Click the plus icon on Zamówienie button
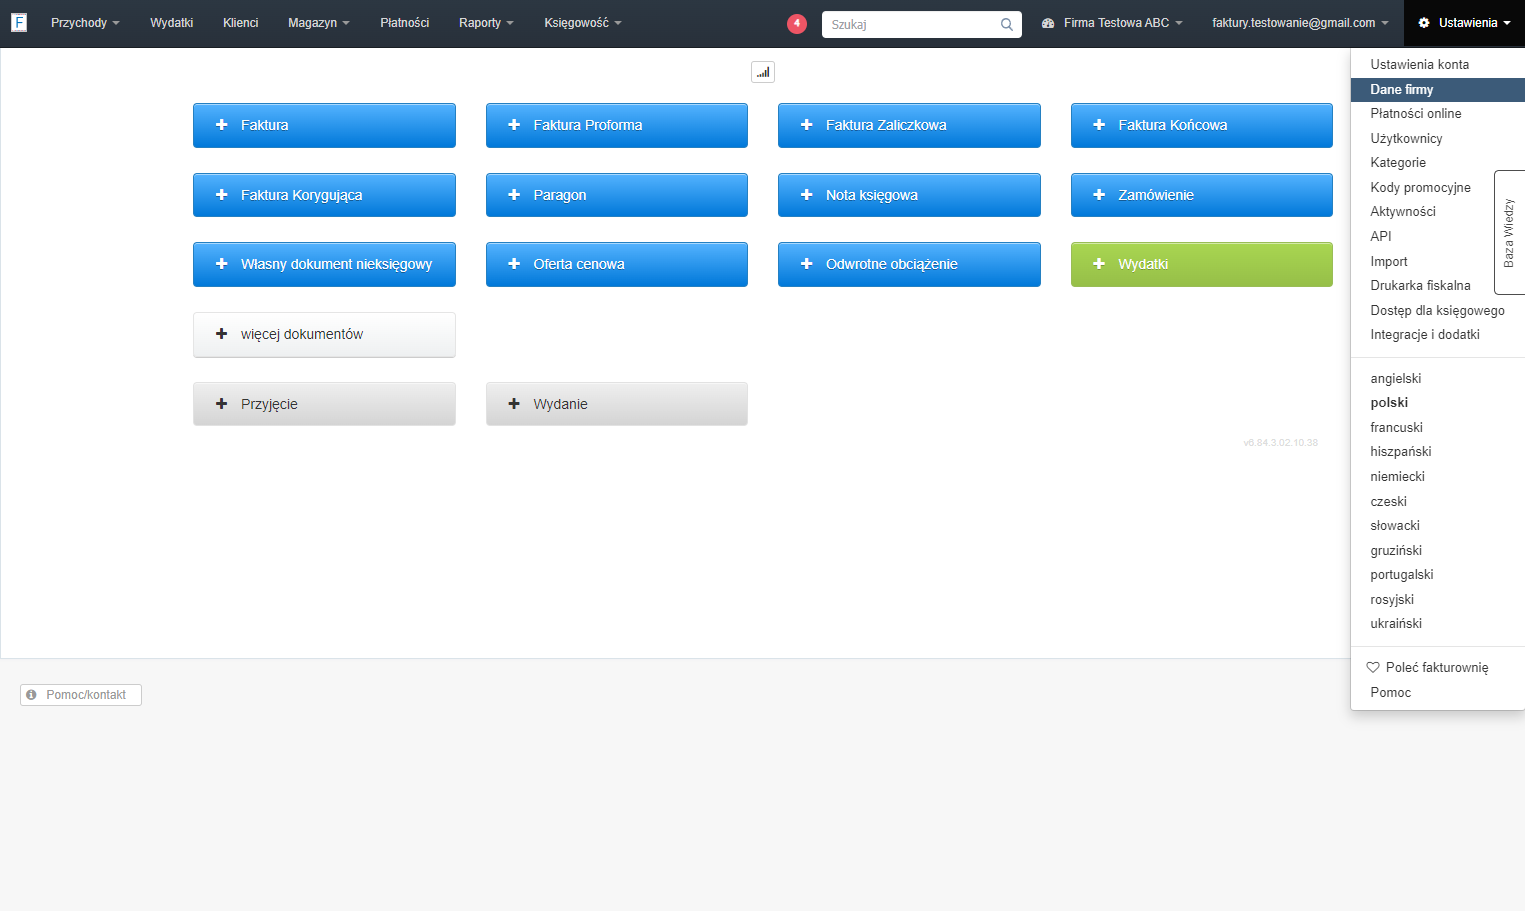This screenshot has height=911, width=1525. (x=1099, y=195)
